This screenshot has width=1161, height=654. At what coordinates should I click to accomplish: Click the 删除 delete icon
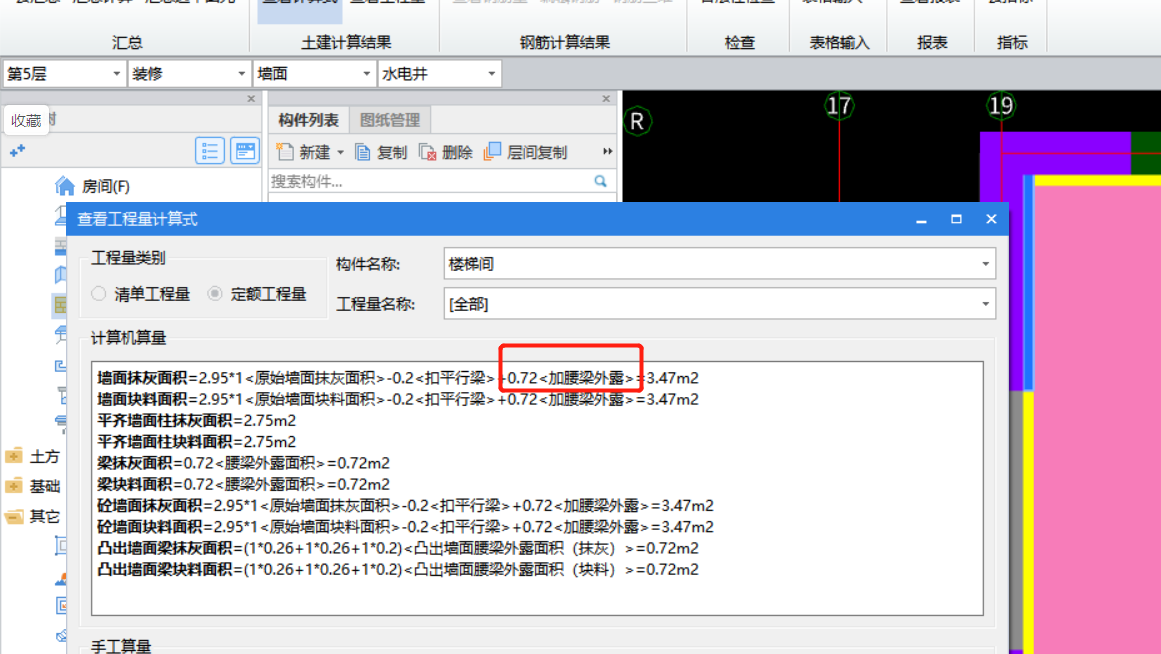pos(427,153)
